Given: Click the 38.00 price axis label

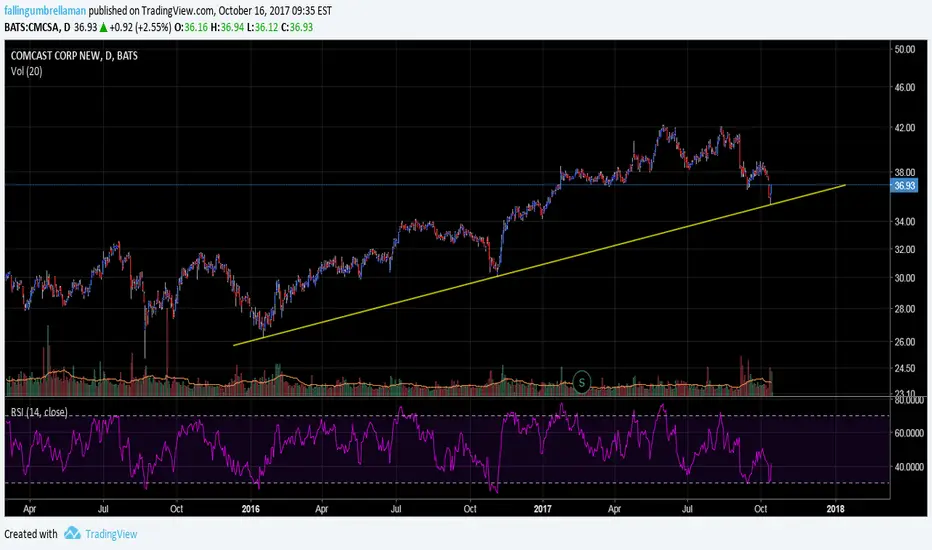Looking at the screenshot, I should pos(905,172).
